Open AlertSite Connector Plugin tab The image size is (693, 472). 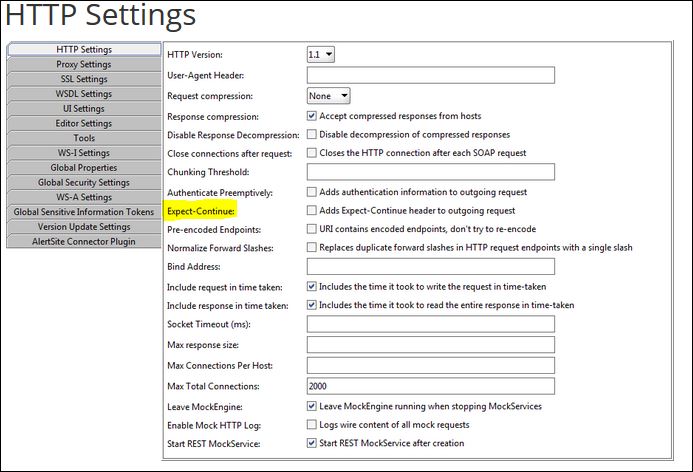(84, 242)
